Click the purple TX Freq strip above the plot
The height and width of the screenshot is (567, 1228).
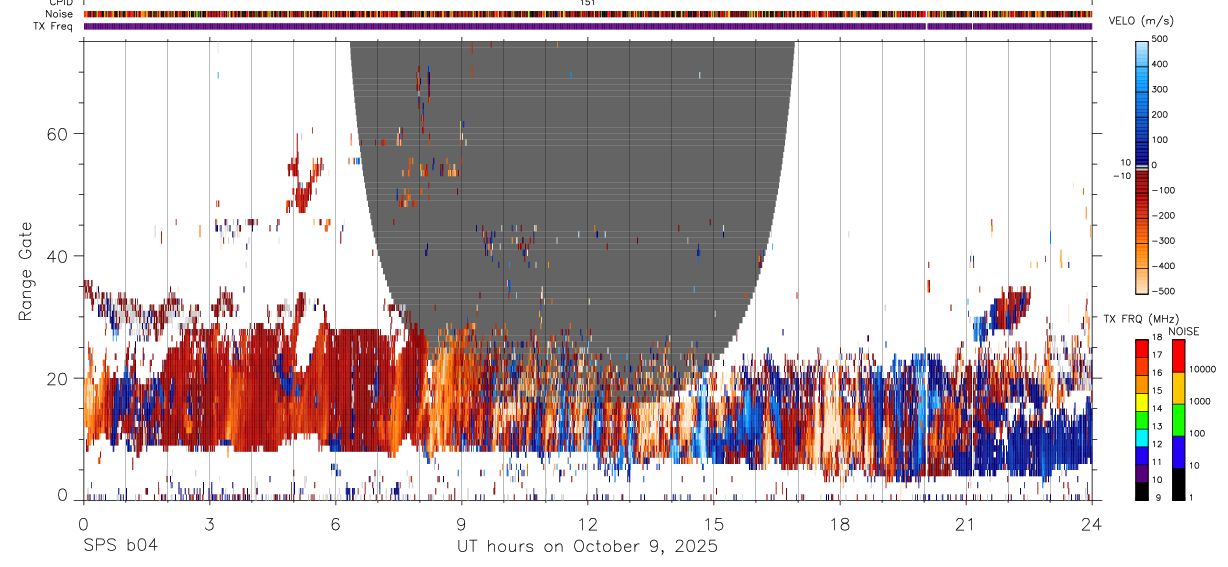pyautogui.click(x=588, y=26)
